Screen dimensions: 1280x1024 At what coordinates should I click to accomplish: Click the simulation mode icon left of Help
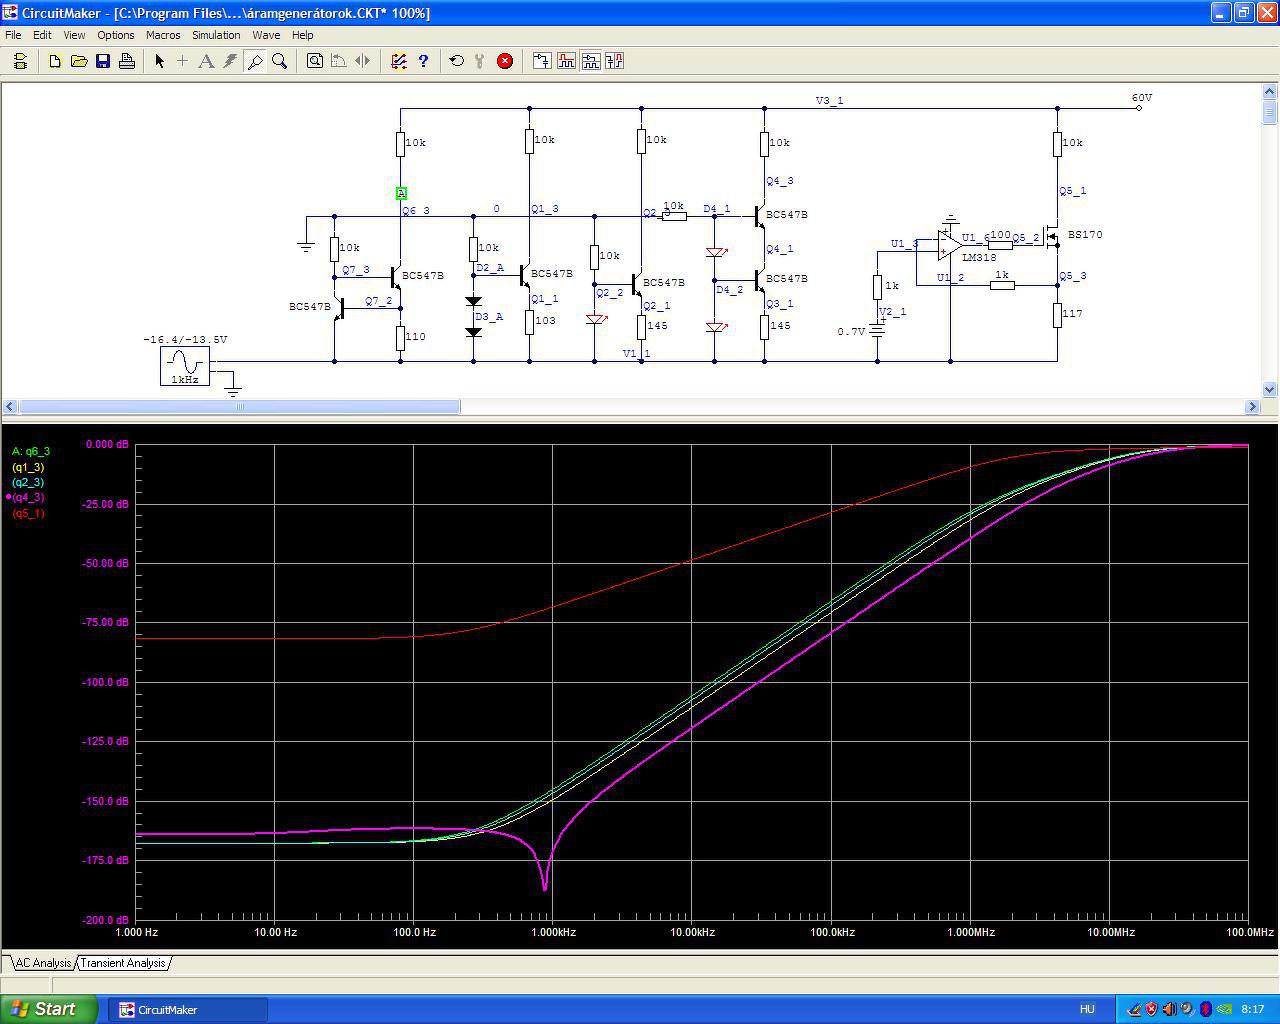399,61
